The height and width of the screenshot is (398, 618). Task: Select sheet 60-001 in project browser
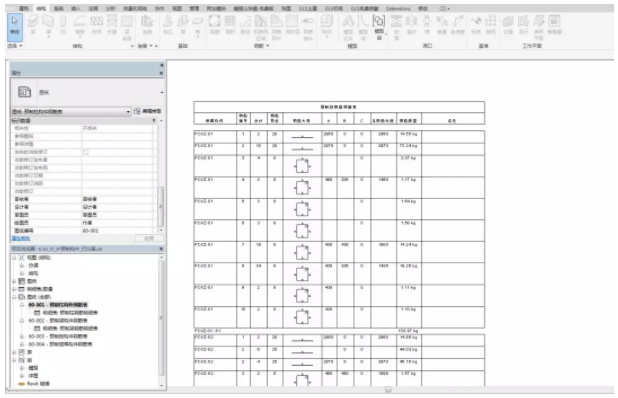tap(58, 305)
